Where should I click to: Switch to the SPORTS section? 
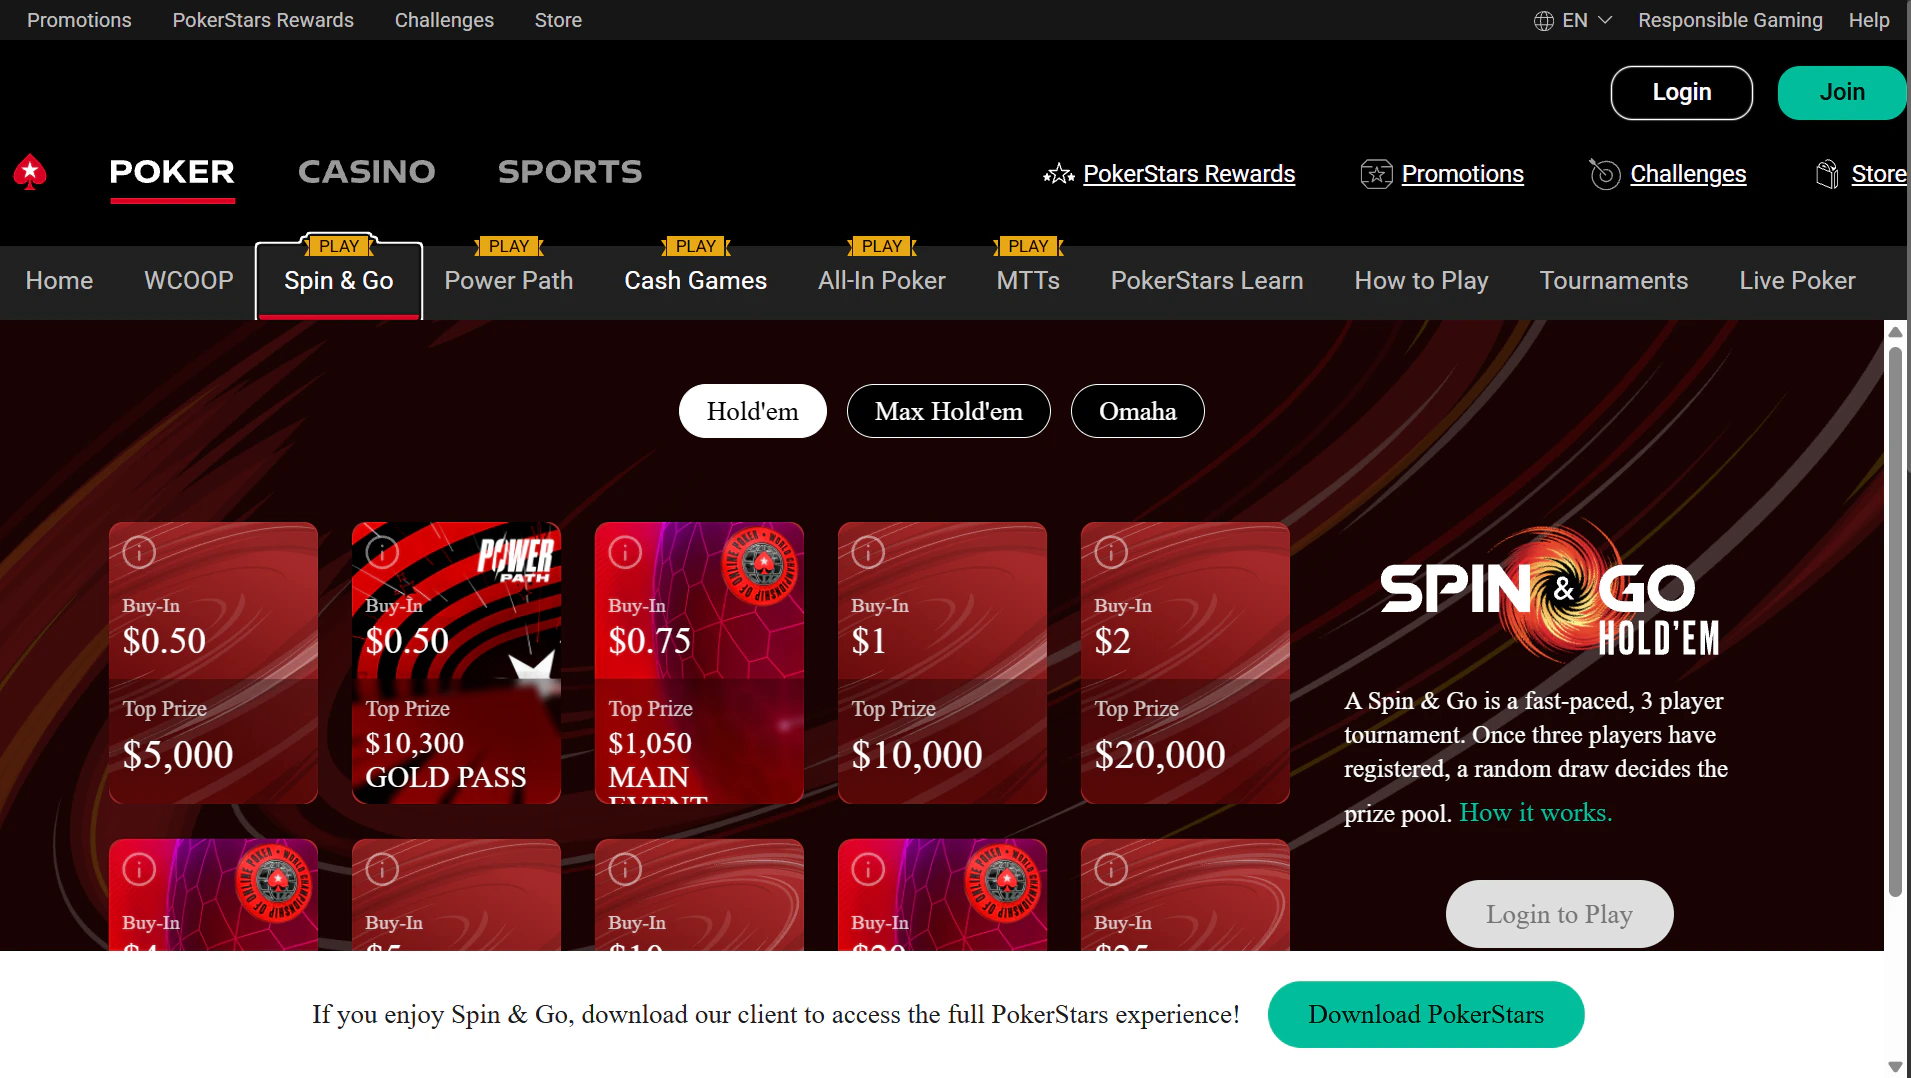pos(570,172)
